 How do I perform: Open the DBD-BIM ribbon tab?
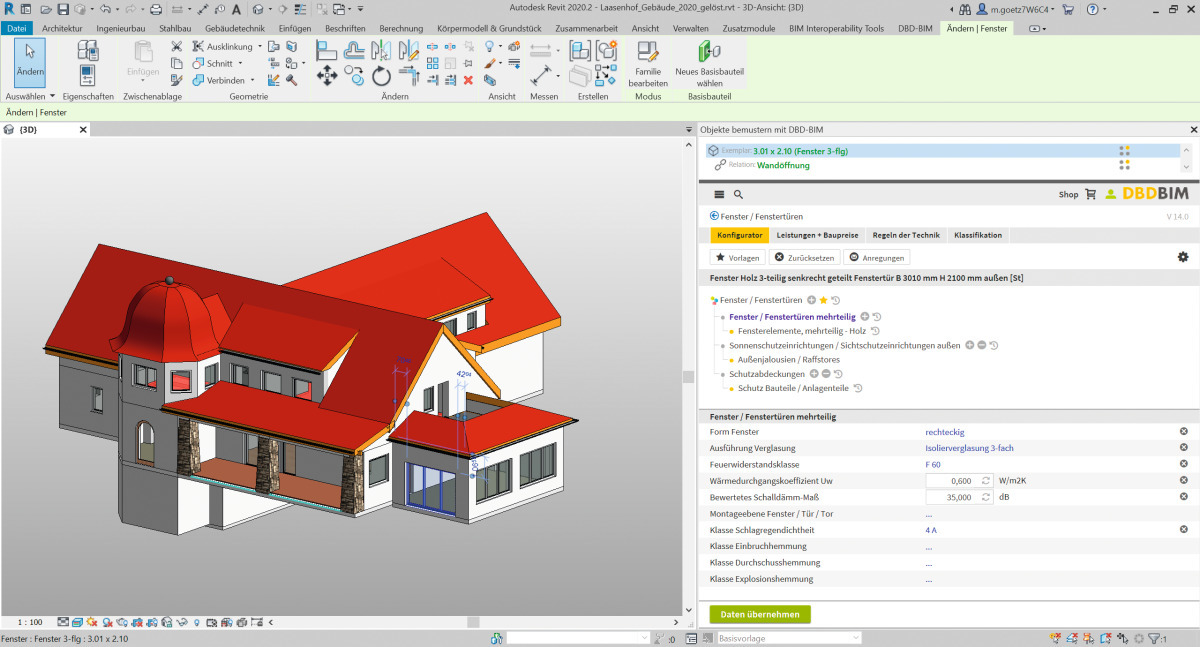click(917, 28)
